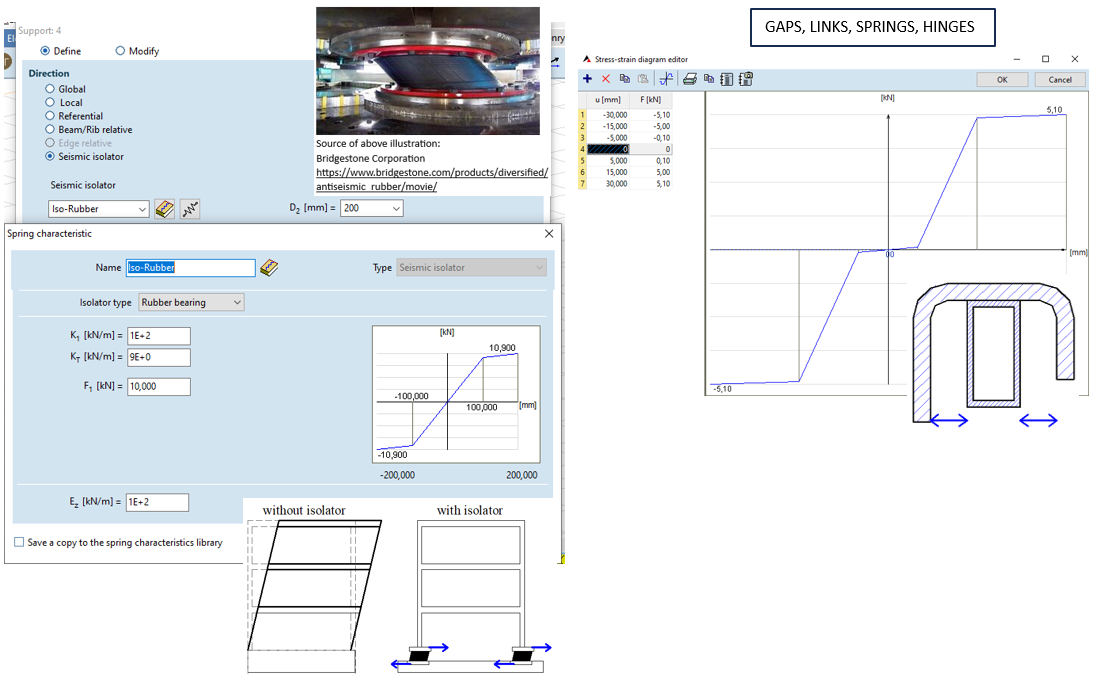Copy the diagram data
The width and height of the screenshot is (1097, 680).
point(622,78)
